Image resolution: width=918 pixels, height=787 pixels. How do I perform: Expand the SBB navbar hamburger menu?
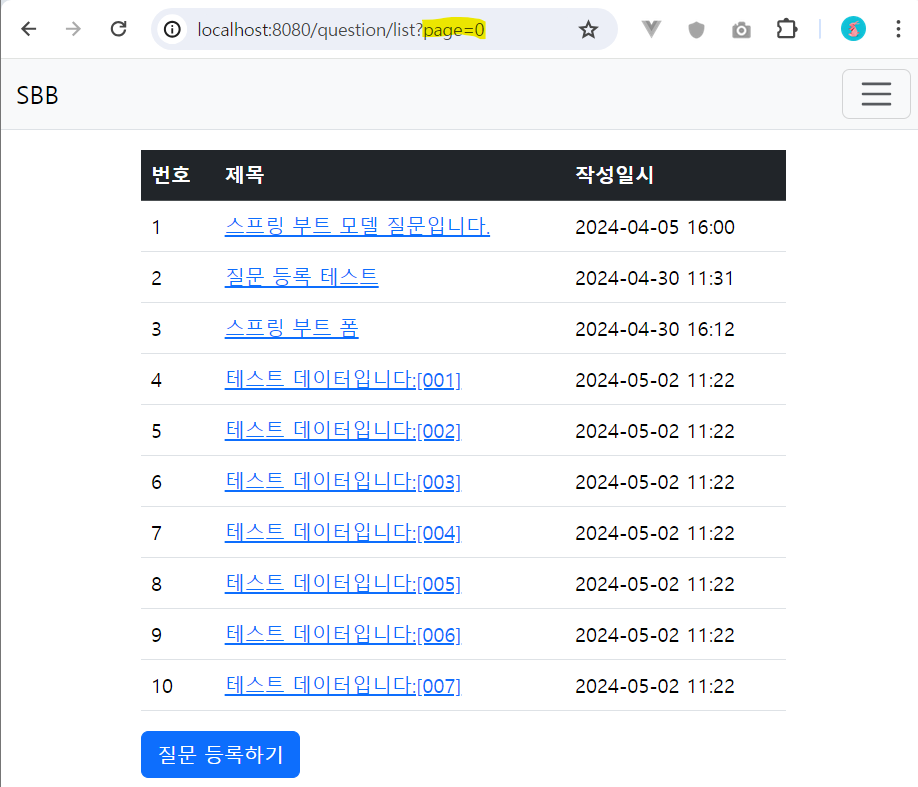(x=876, y=94)
